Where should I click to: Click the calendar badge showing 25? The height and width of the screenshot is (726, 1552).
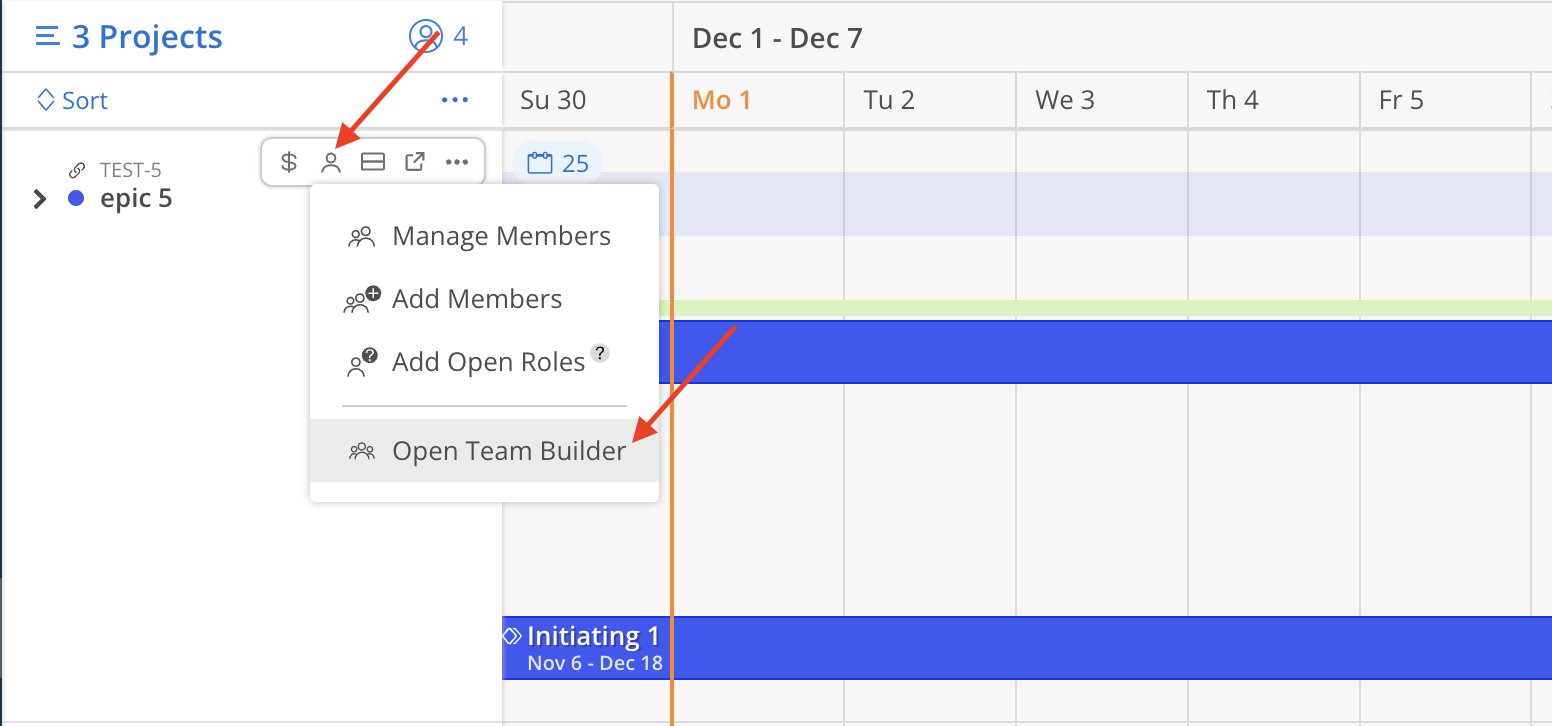(x=558, y=163)
